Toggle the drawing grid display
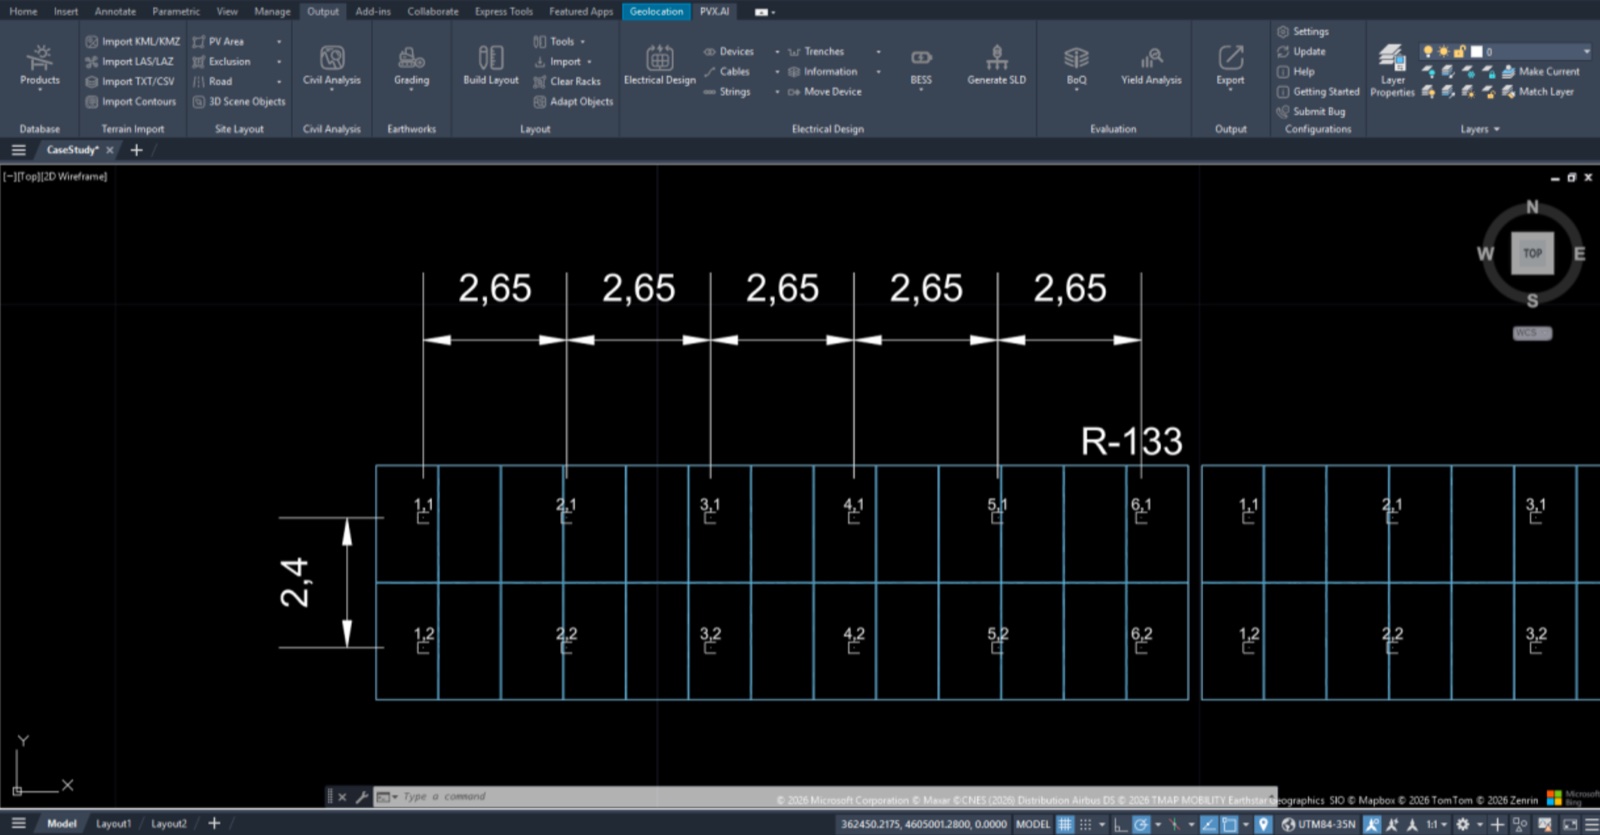 pos(1065,824)
